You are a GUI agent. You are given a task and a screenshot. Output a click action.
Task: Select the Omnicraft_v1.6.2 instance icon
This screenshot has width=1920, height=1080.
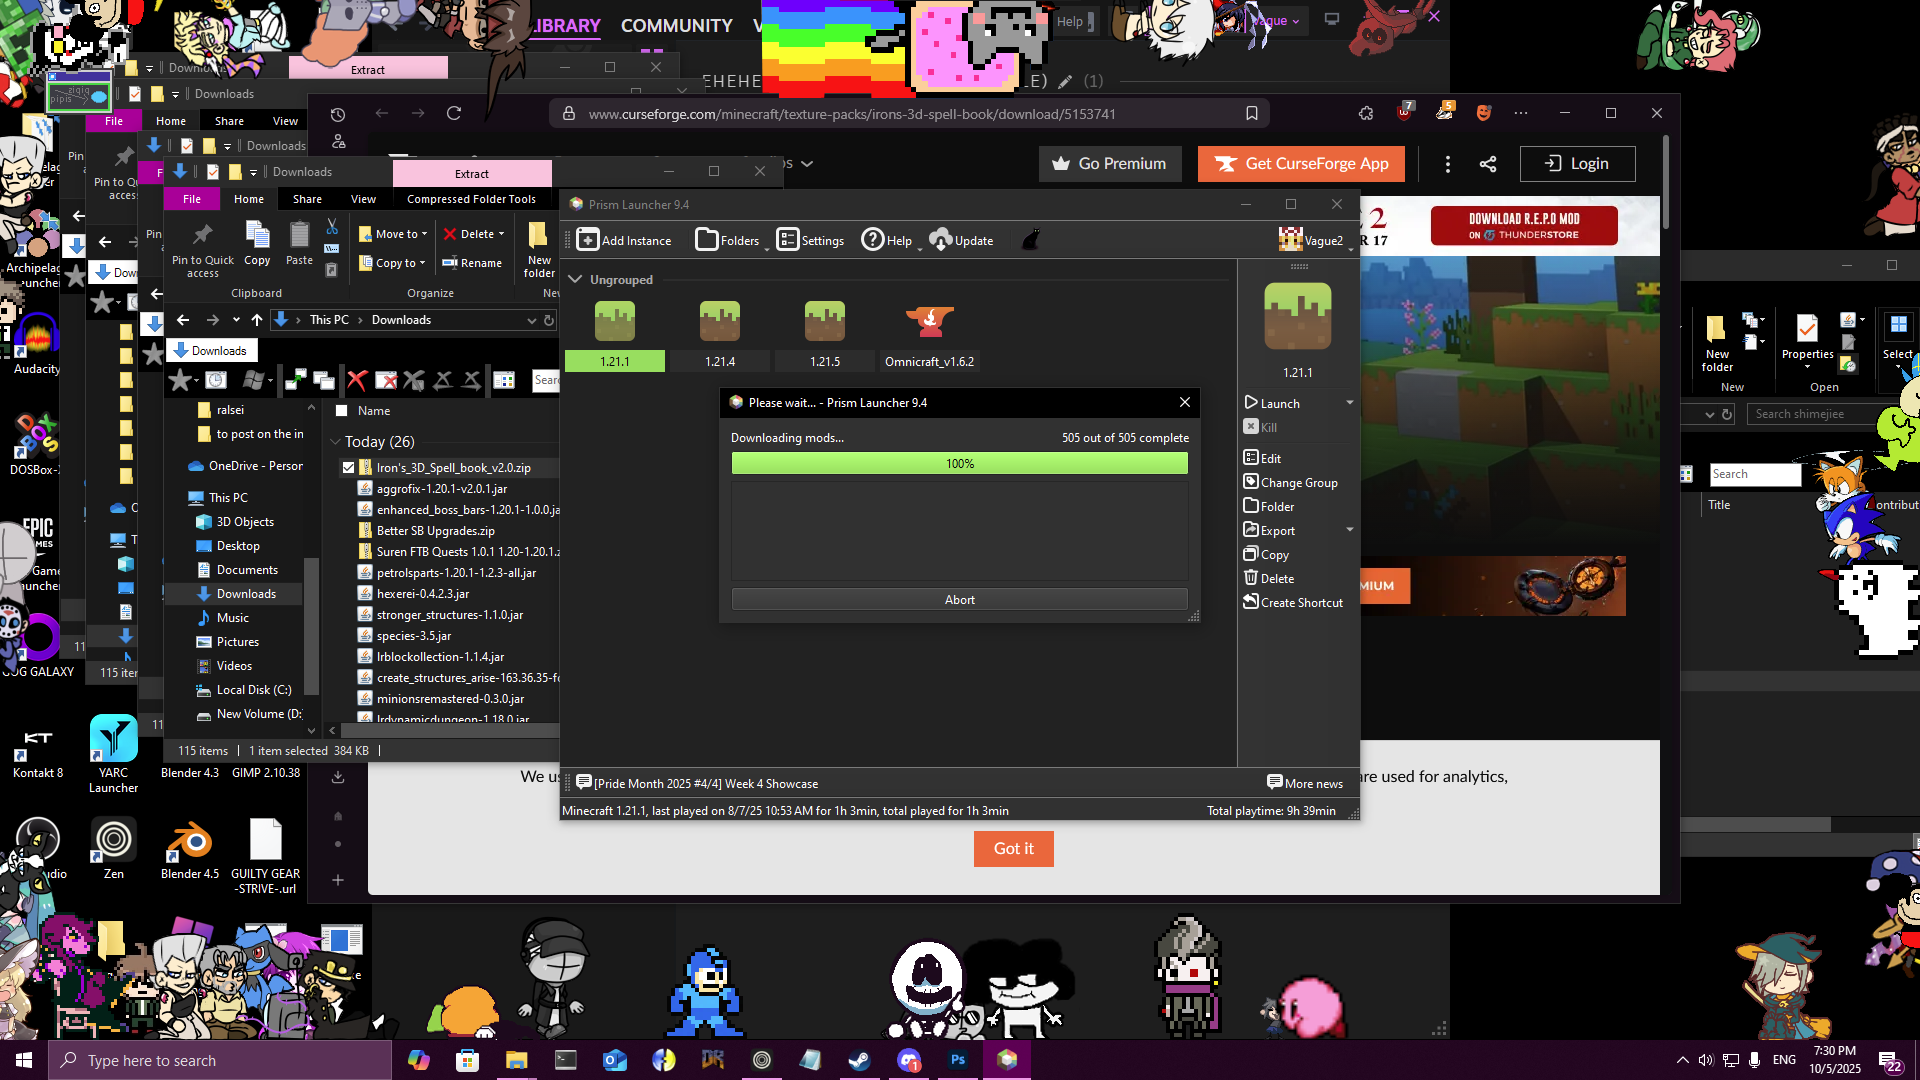(929, 321)
